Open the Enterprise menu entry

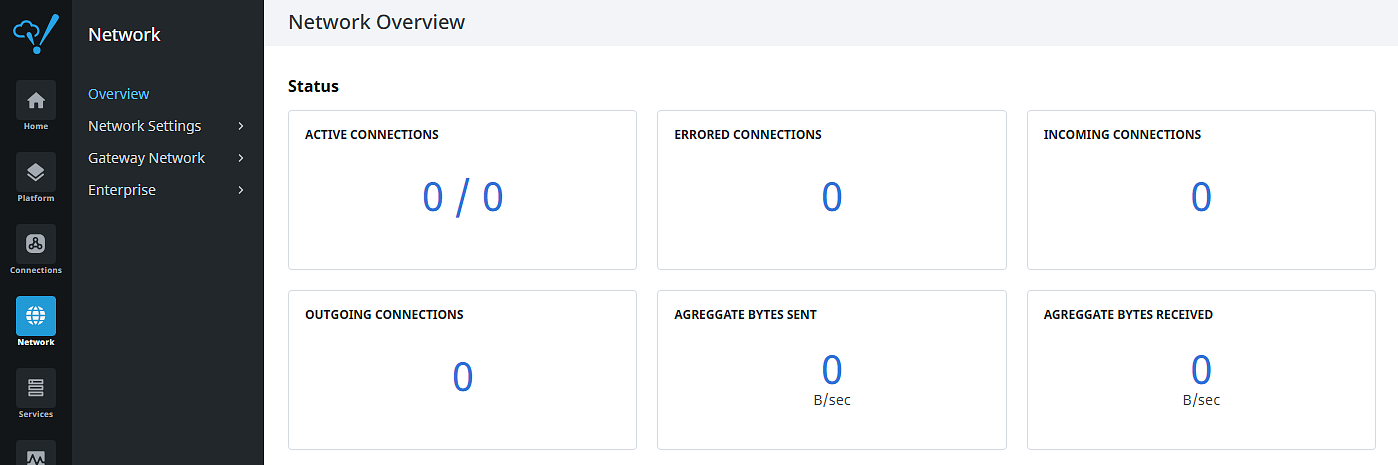pyautogui.click(x=122, y=190)
